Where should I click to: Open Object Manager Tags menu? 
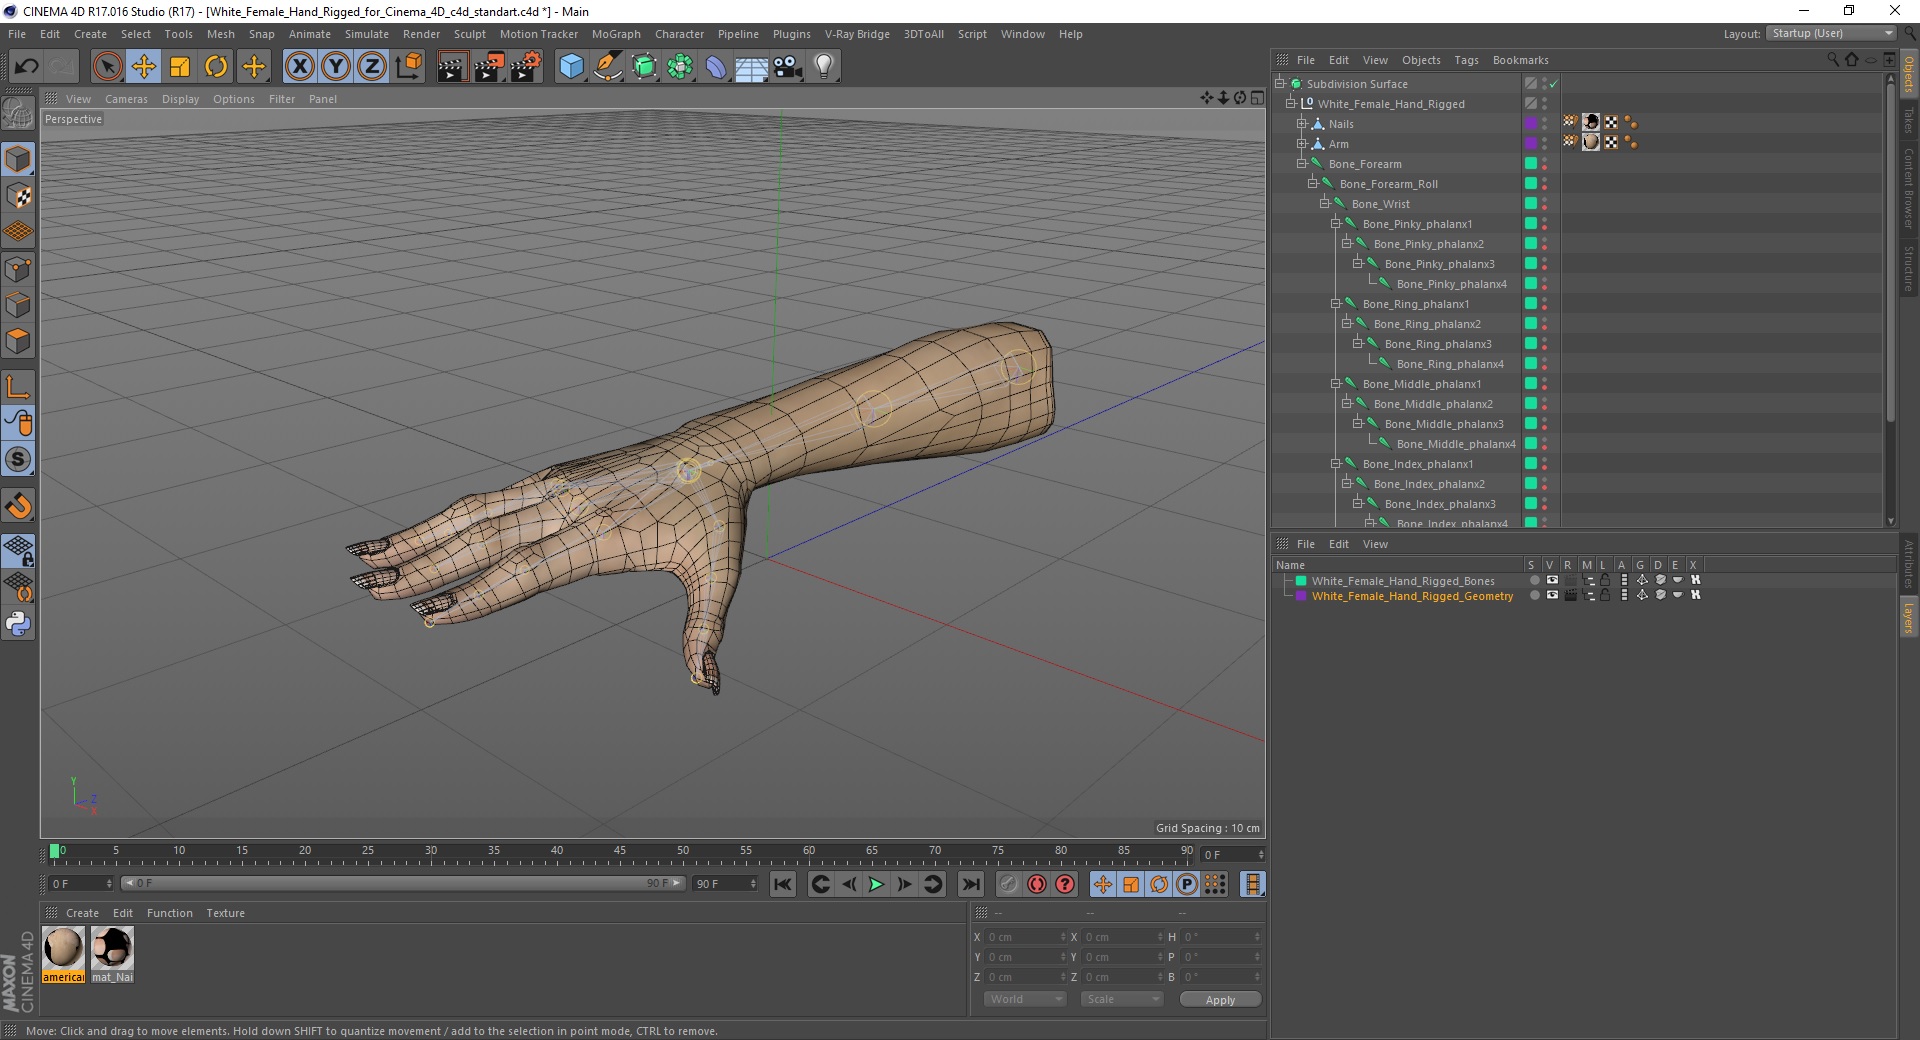click(x=1466, y=60)
